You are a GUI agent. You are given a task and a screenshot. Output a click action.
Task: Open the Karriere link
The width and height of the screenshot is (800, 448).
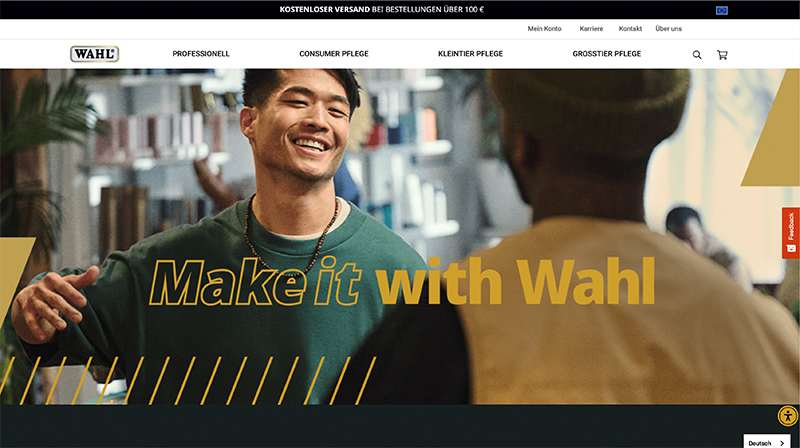tap(591, 29)
